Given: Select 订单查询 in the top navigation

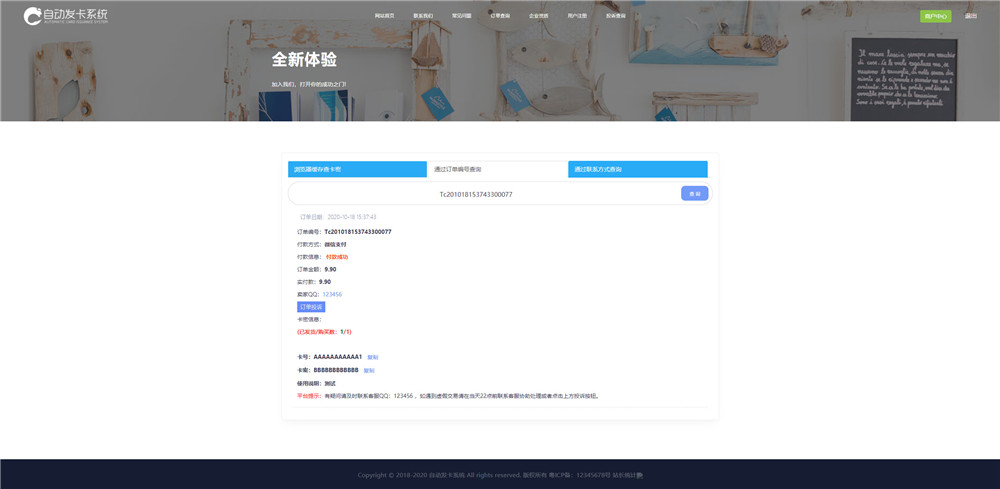Looking at the screenshot, I should pos(500,16).
